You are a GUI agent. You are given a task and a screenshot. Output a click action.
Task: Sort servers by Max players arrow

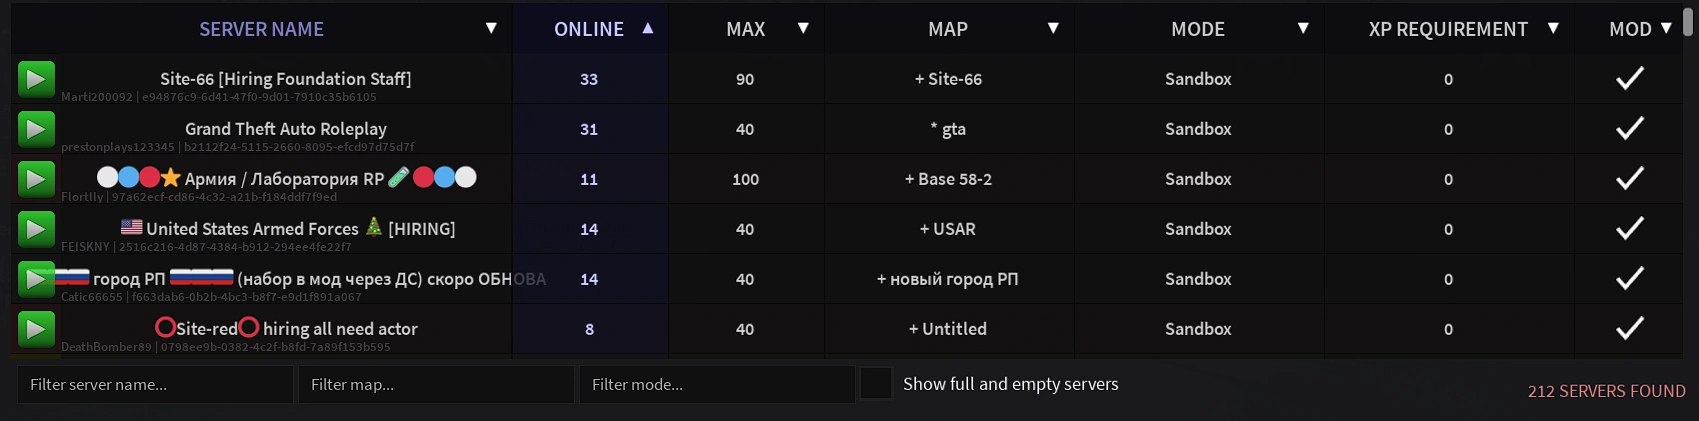pos(803,28)
